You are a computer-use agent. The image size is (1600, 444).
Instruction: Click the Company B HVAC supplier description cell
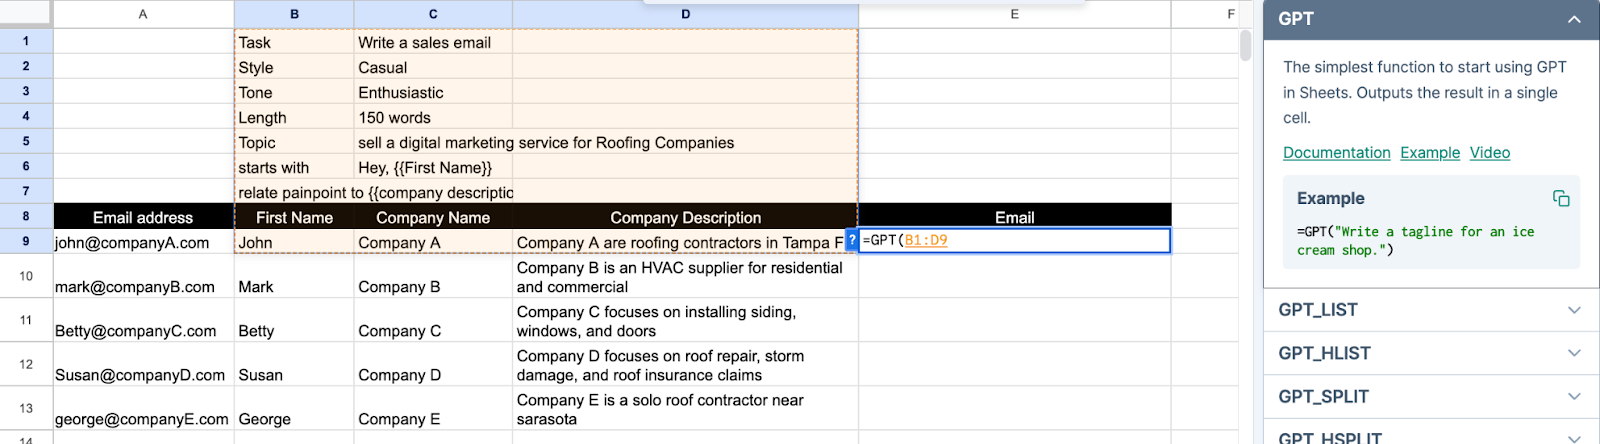685,276
